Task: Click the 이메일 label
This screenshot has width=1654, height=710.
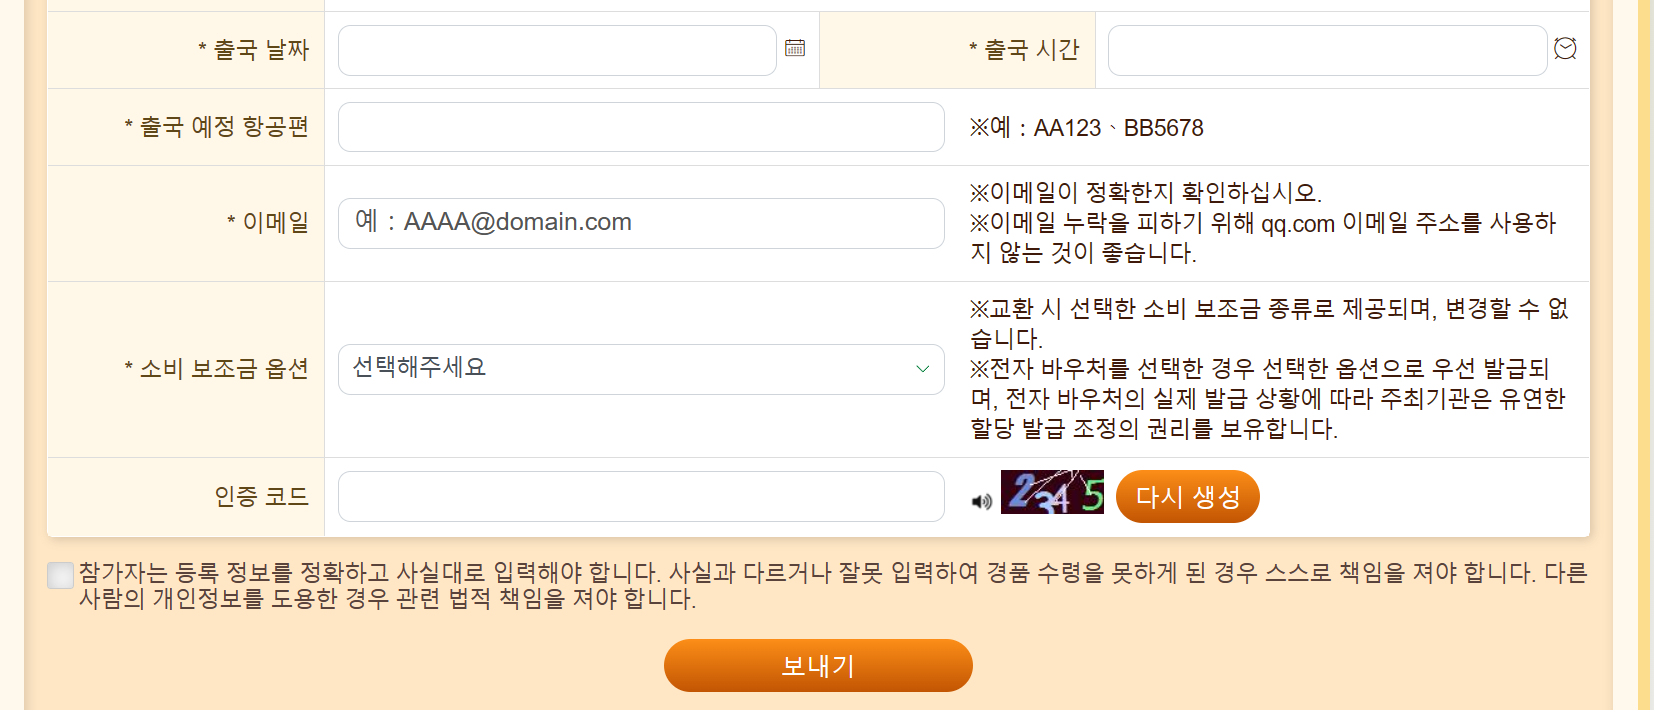Action: click(268, 223)
